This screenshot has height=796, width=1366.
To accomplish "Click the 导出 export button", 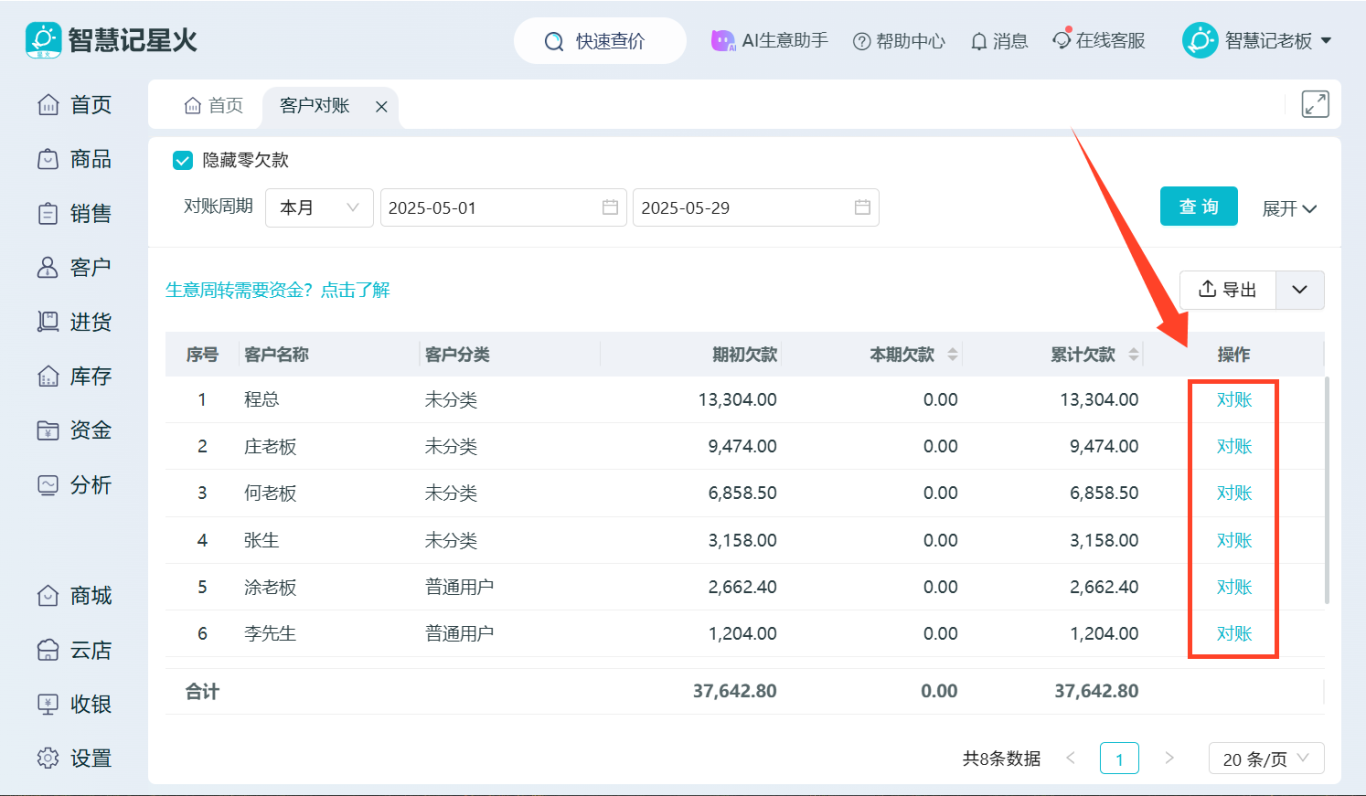I will coord(1228,290).
